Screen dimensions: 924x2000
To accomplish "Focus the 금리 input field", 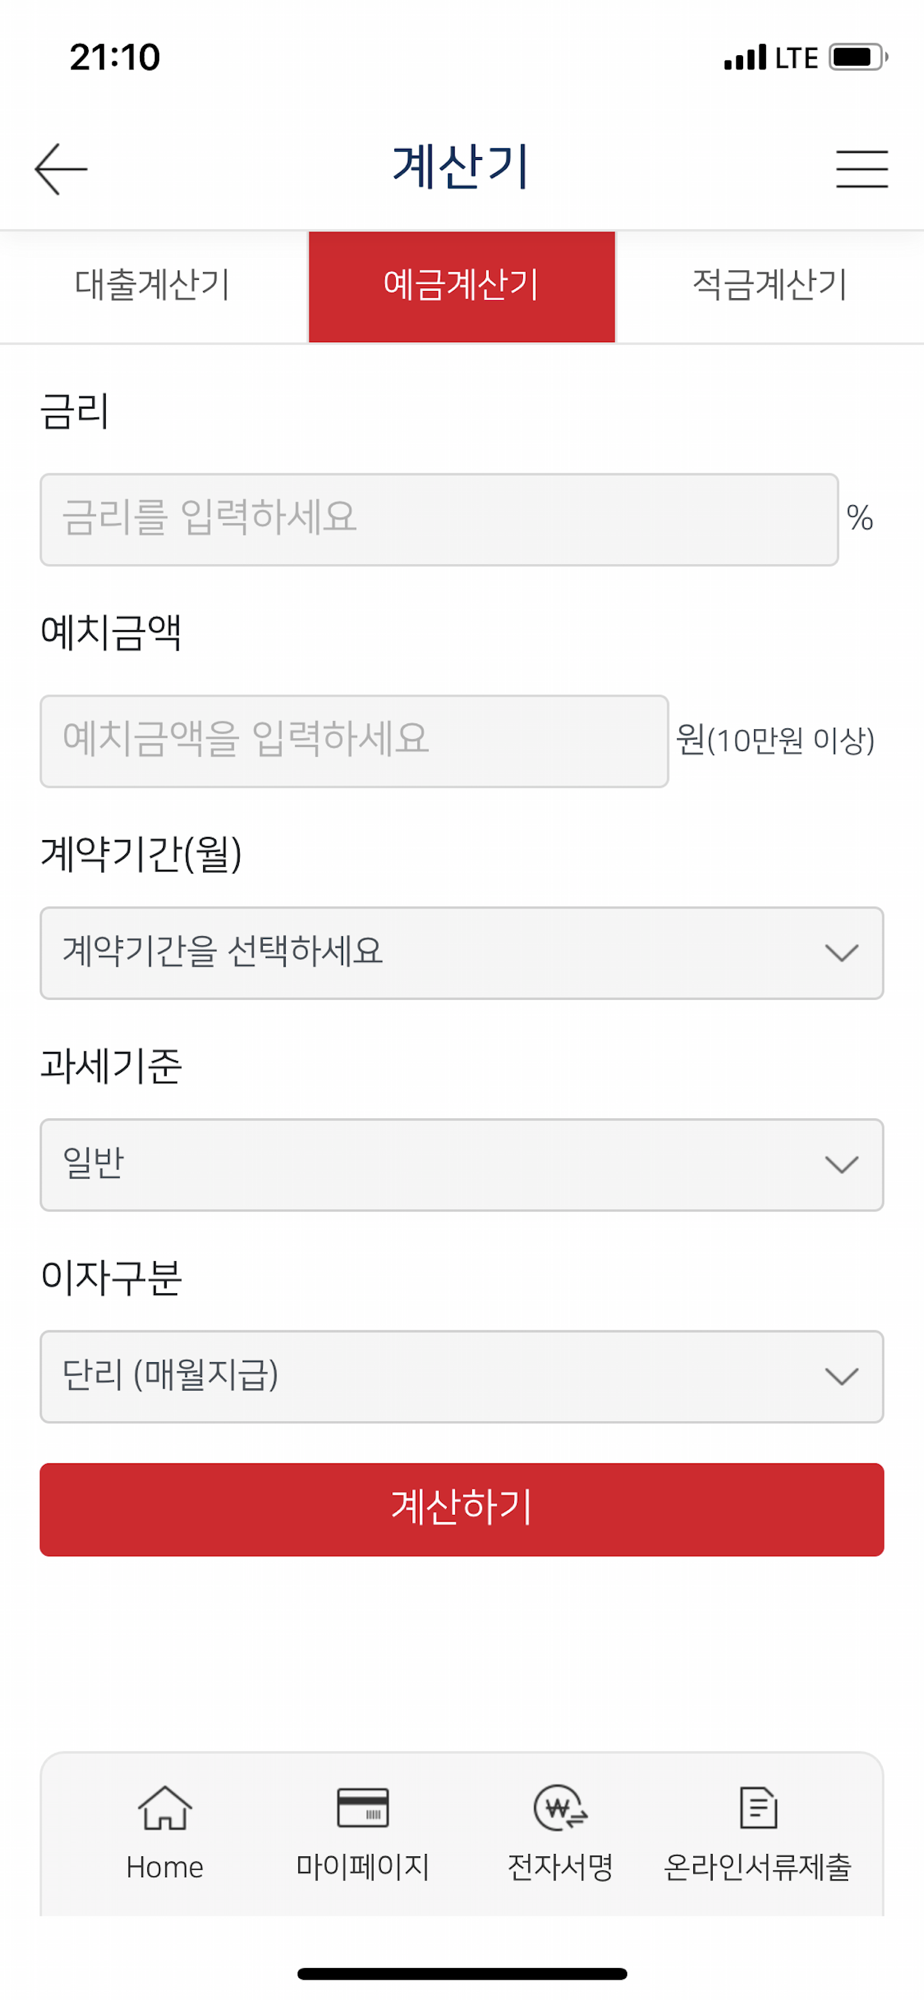I will [x=439, y=520].
